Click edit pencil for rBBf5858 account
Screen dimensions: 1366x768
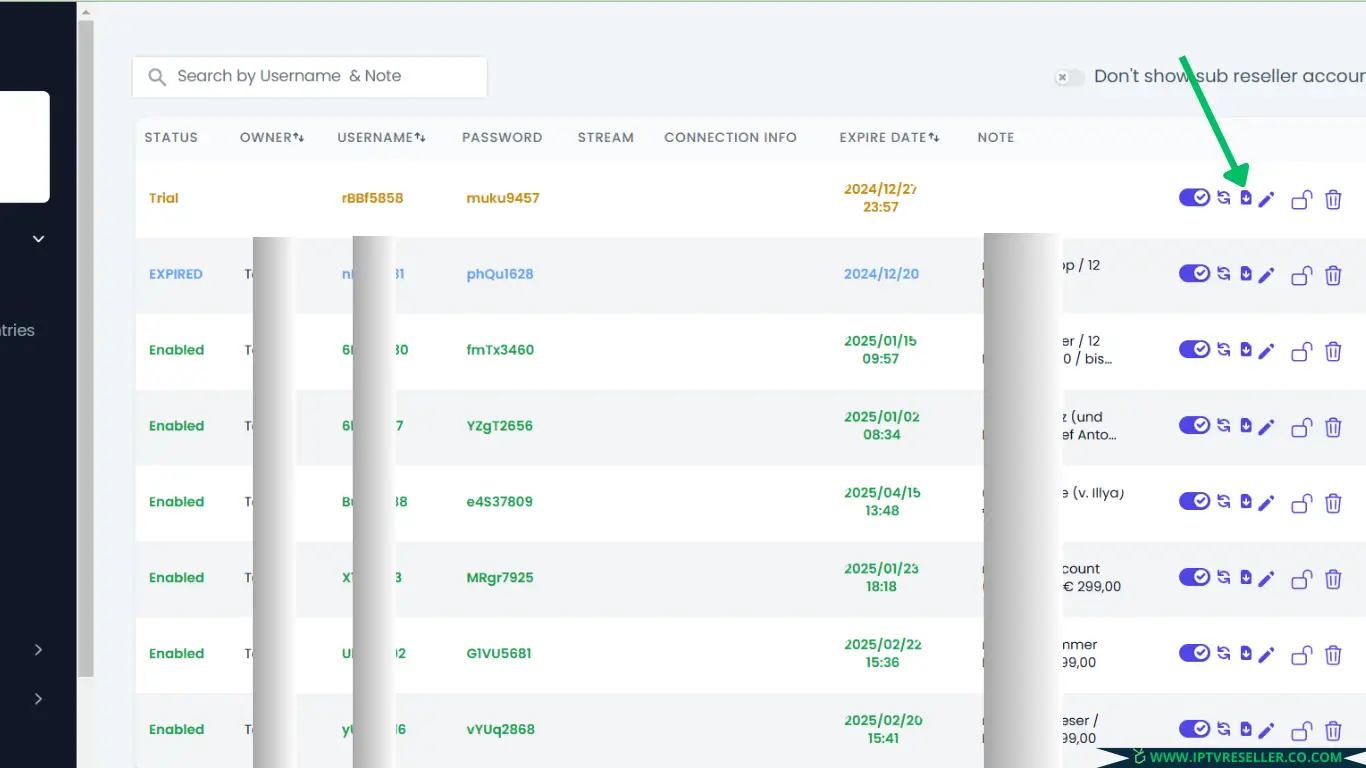coord(1266,199)
